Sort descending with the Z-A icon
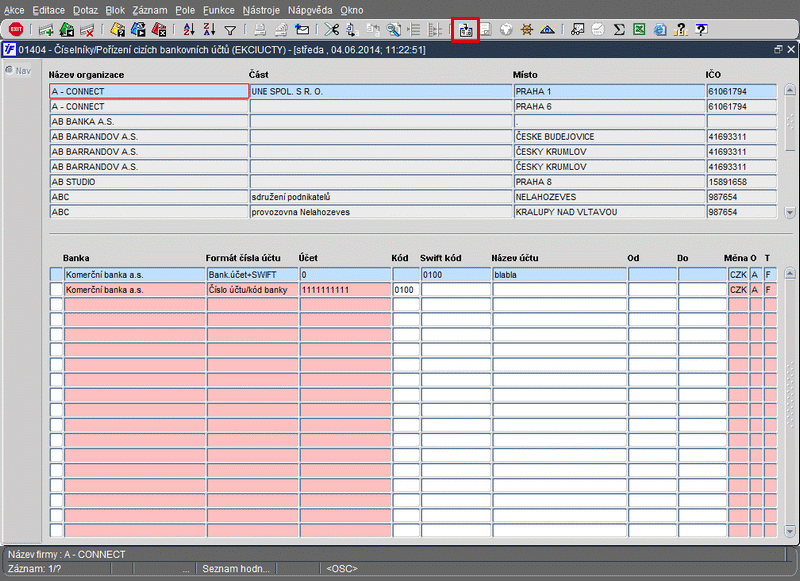The height and width of the screenshot is (581, 800). (209, 30)
